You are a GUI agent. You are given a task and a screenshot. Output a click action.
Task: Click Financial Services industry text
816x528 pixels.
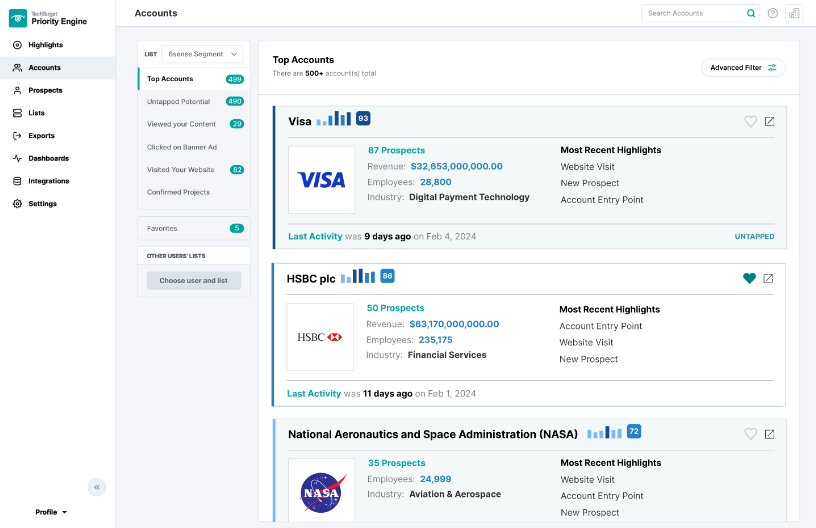[x=447, y=355]
